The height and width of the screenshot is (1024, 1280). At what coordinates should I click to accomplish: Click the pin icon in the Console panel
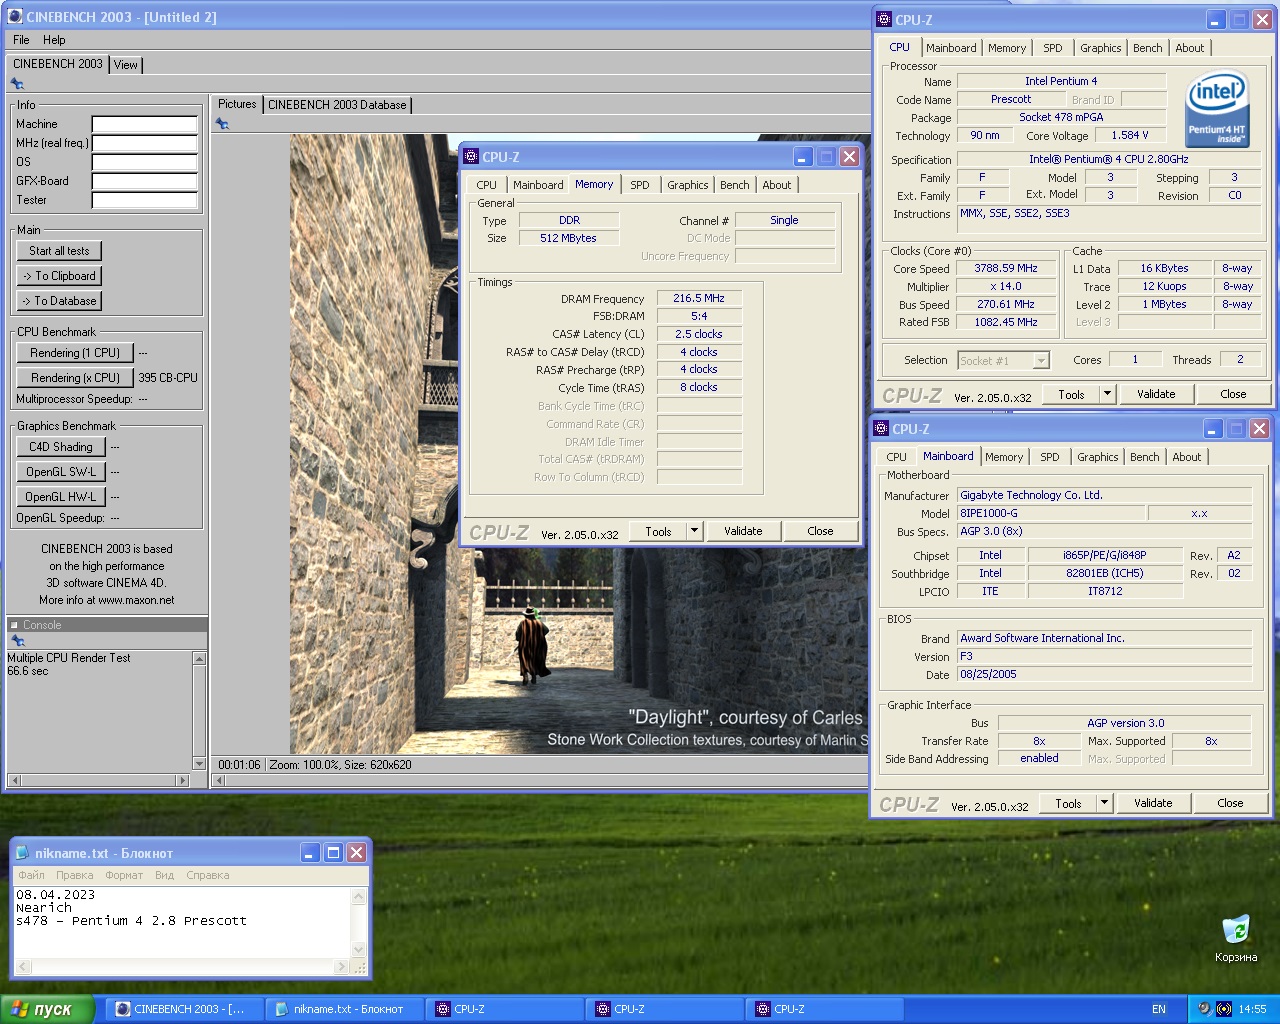point(17,641)
